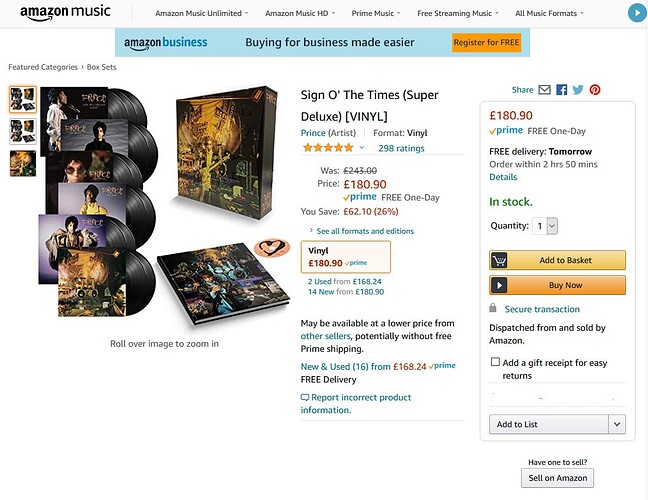Share product on Pinterest icon
648x500 pixels.
[x=595, y=90]
